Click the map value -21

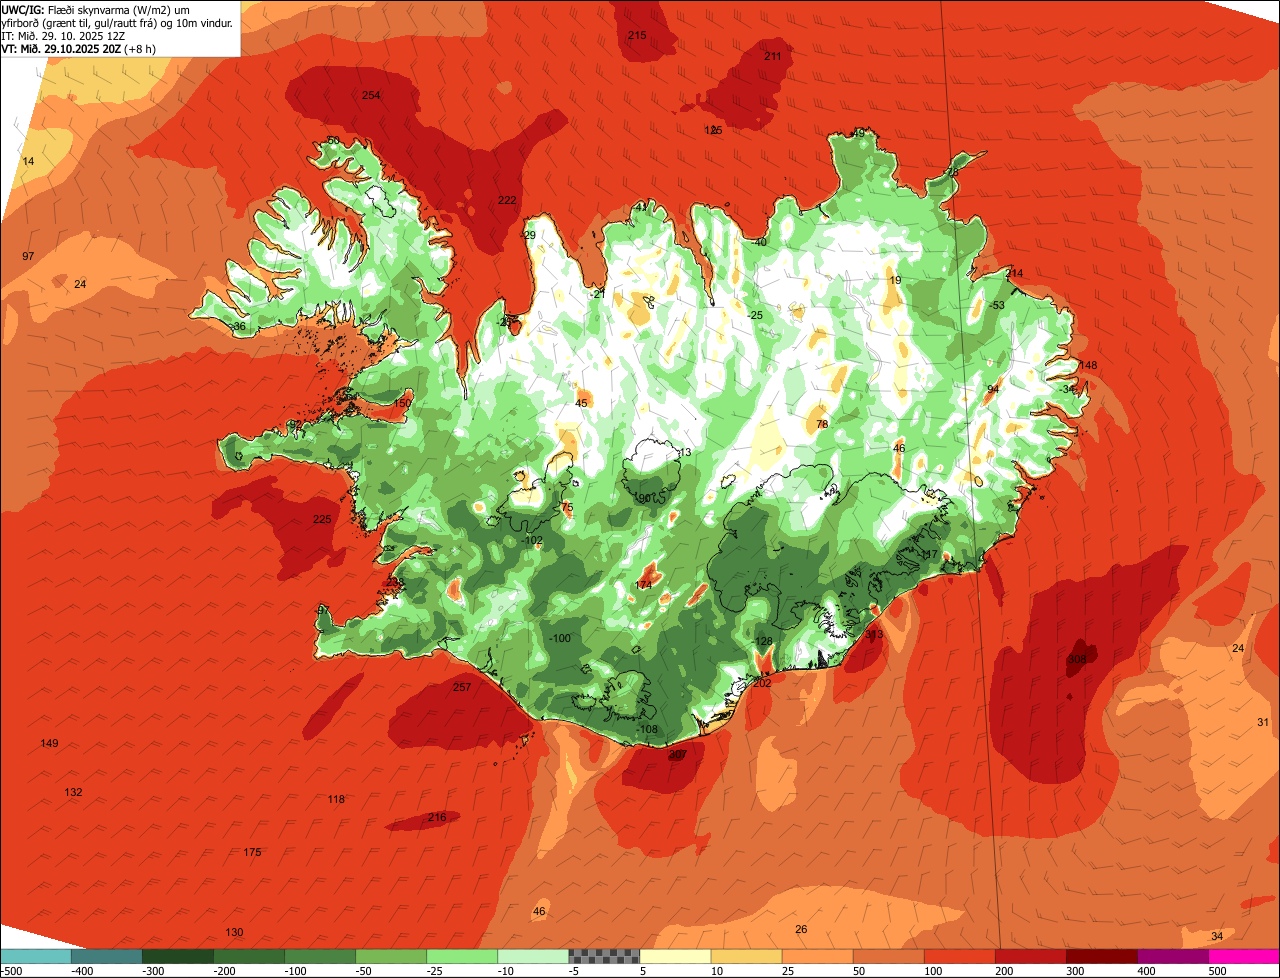coord(598,294)
